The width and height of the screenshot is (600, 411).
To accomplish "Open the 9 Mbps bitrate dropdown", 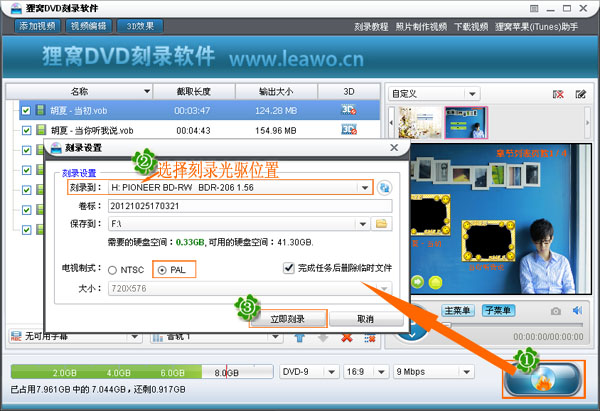I will (x=466, y=372).
